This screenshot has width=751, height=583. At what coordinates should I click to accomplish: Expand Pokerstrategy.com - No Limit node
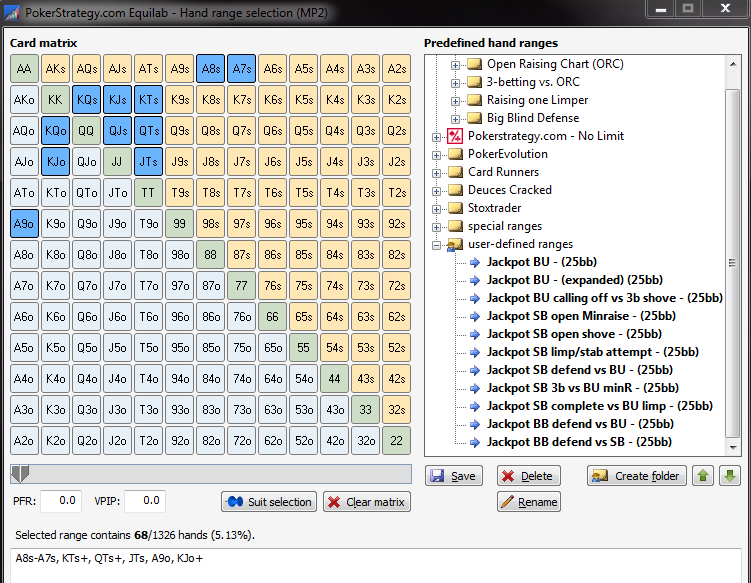tap(436, 137)
